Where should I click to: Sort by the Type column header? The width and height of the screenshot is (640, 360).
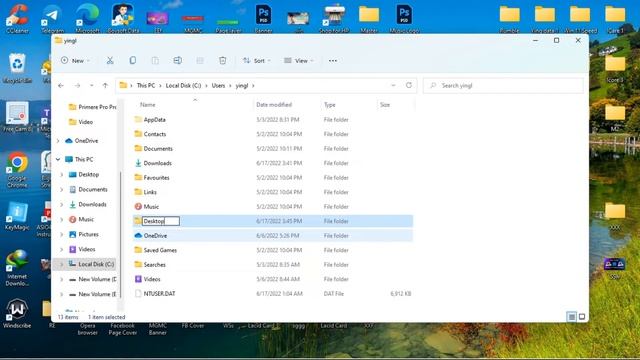[330, 104]
